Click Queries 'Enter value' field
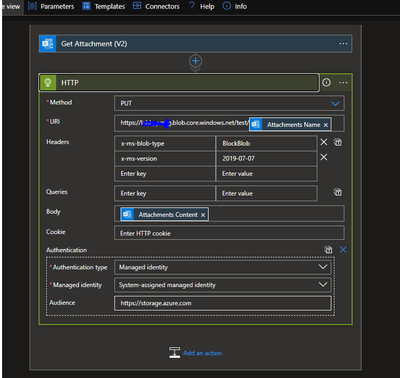 (x=266, y=193)
